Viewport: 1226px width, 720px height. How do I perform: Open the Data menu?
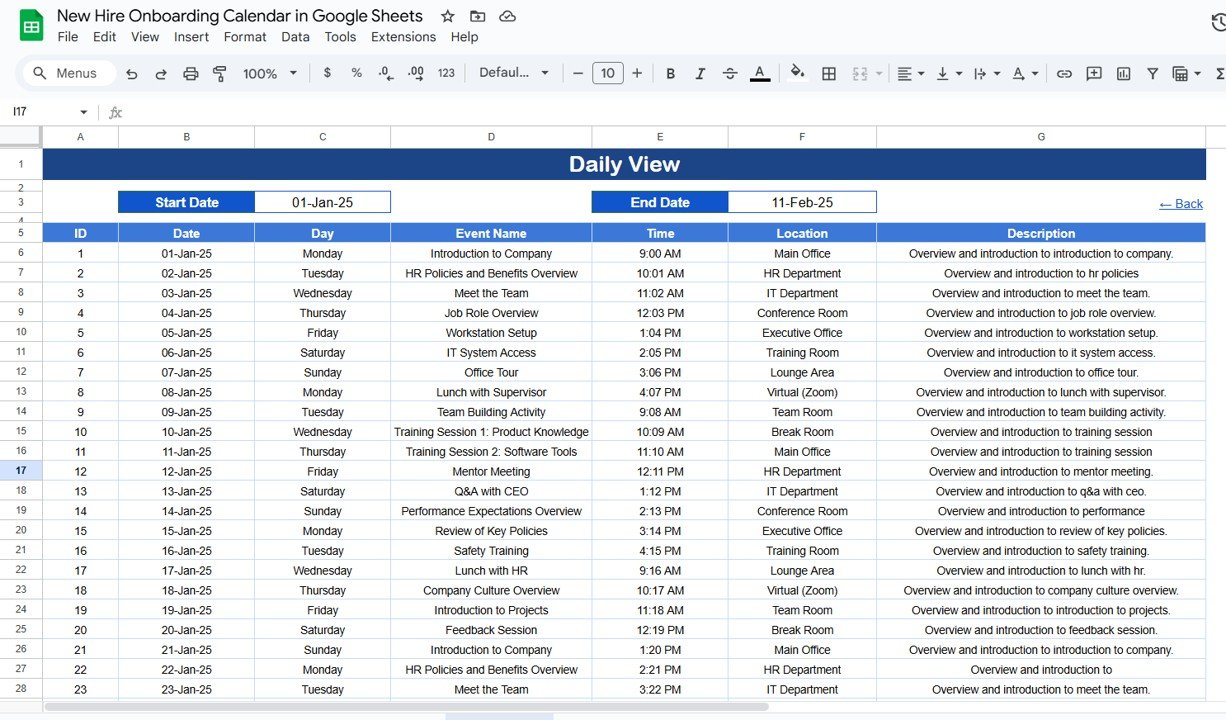point(295,37)
